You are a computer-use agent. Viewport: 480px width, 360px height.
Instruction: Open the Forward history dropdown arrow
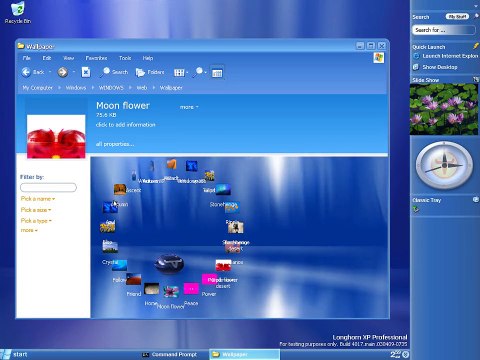[x=74, y=72]
